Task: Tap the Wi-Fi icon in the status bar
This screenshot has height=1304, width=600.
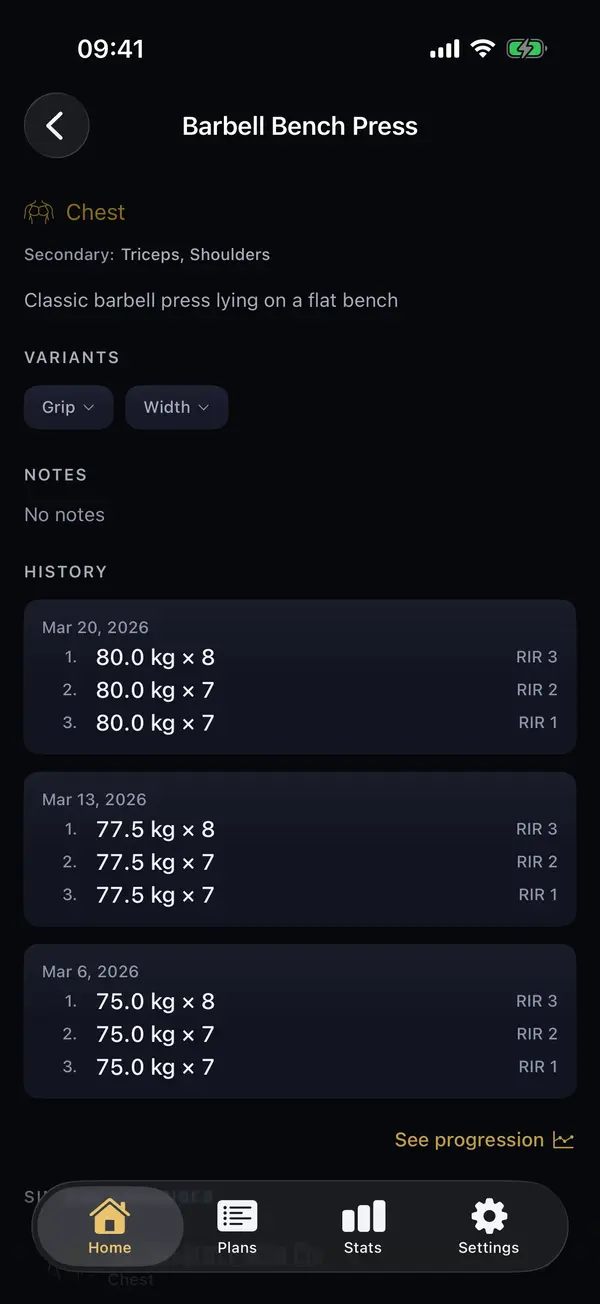Action: tap(483, 47)
